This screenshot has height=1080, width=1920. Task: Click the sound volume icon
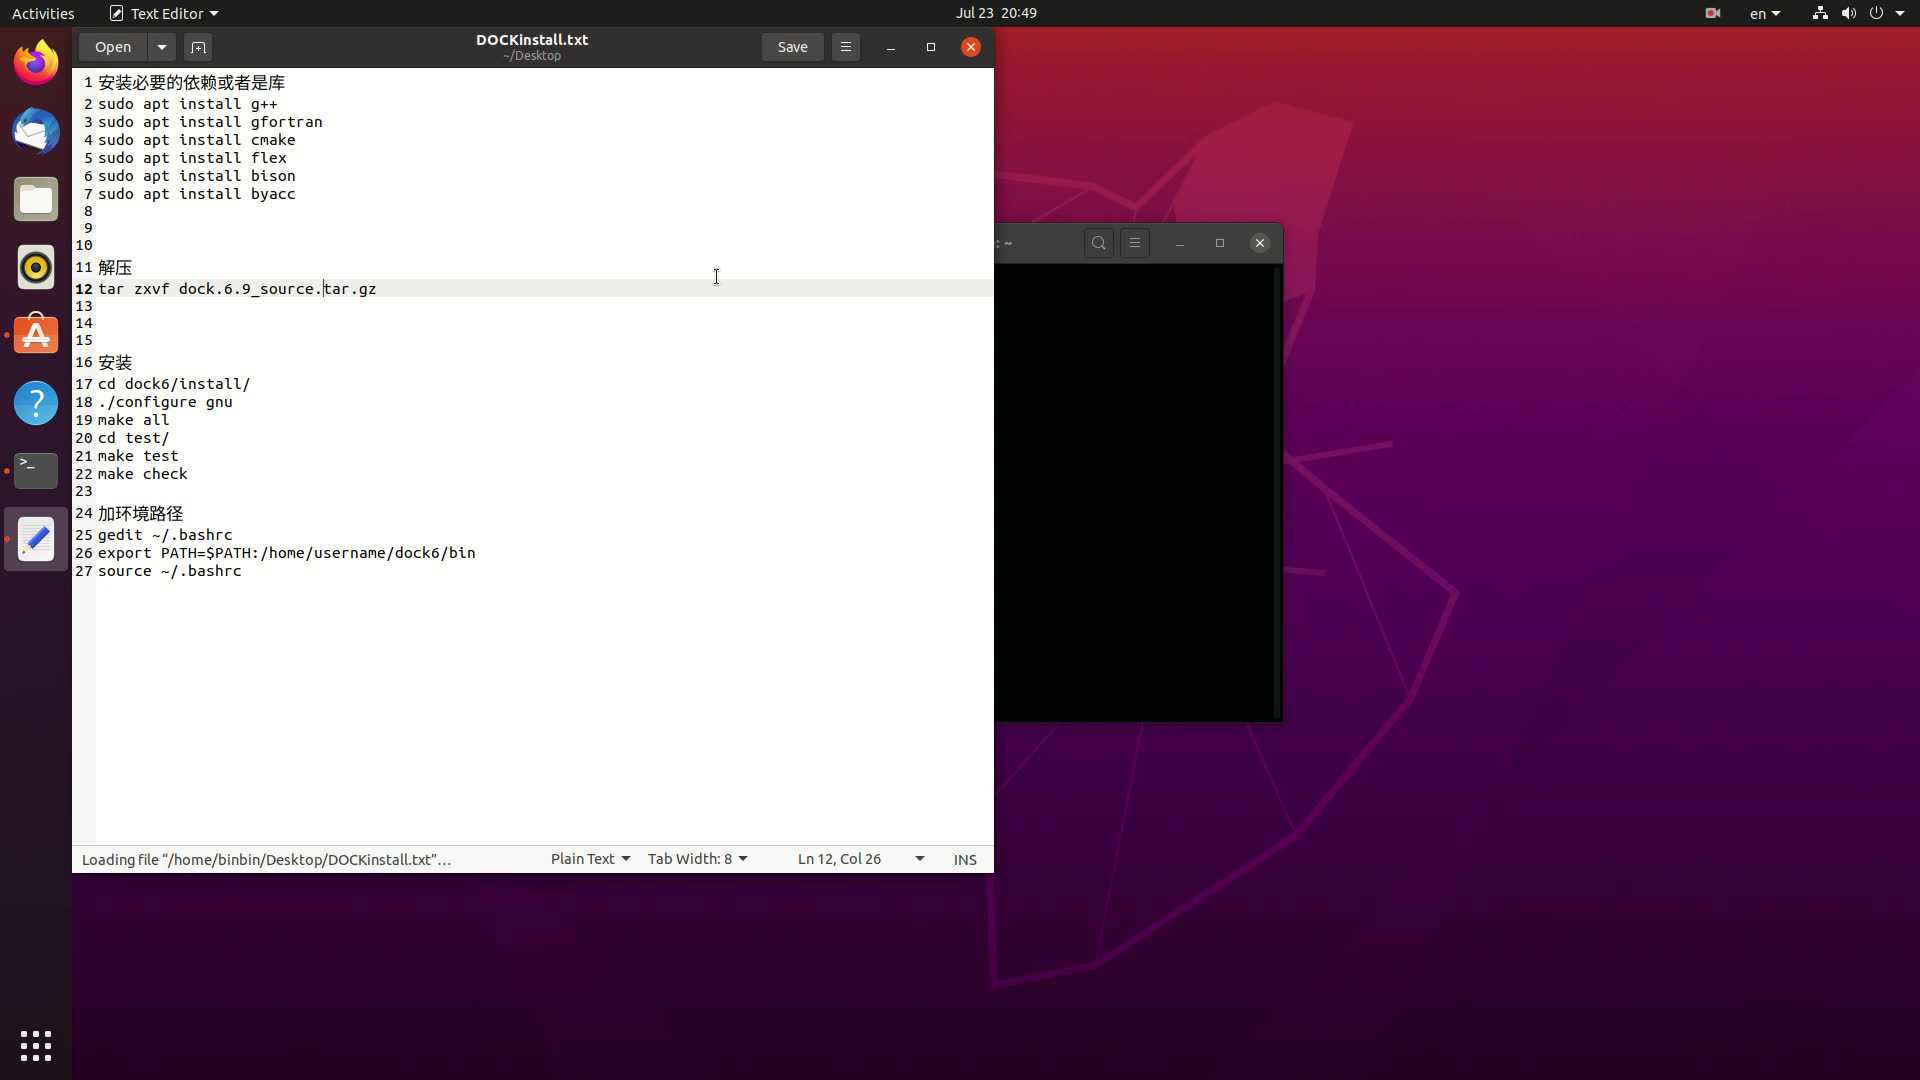click(x=1849, y=13)
